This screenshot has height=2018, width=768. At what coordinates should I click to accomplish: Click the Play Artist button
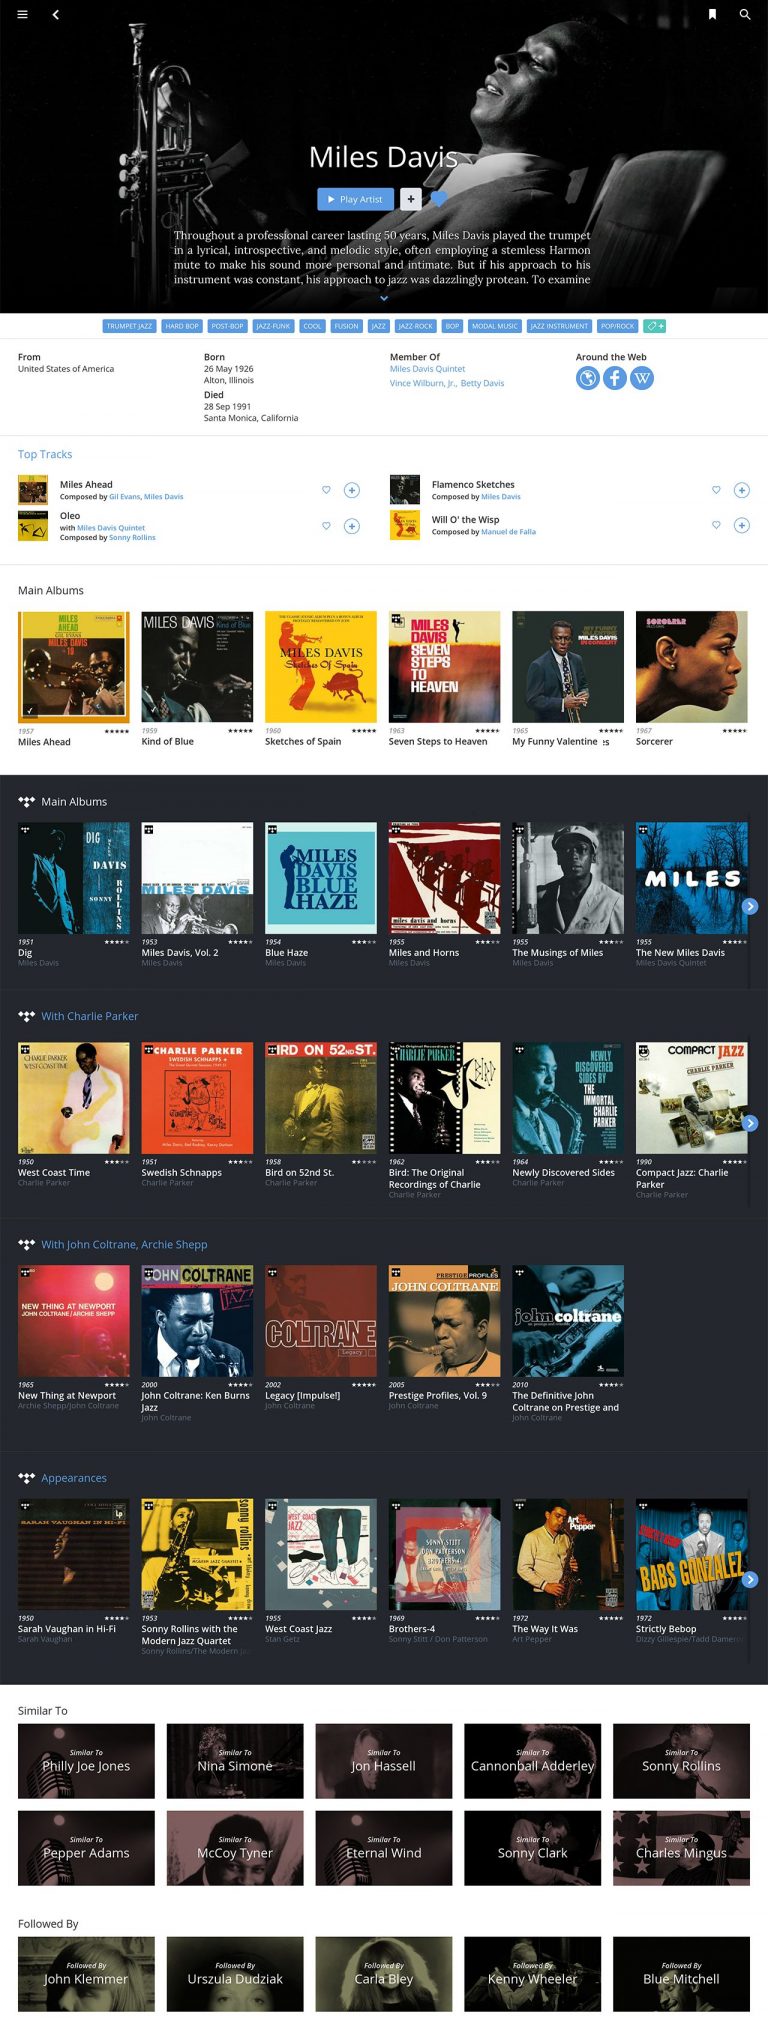(355, 199)
